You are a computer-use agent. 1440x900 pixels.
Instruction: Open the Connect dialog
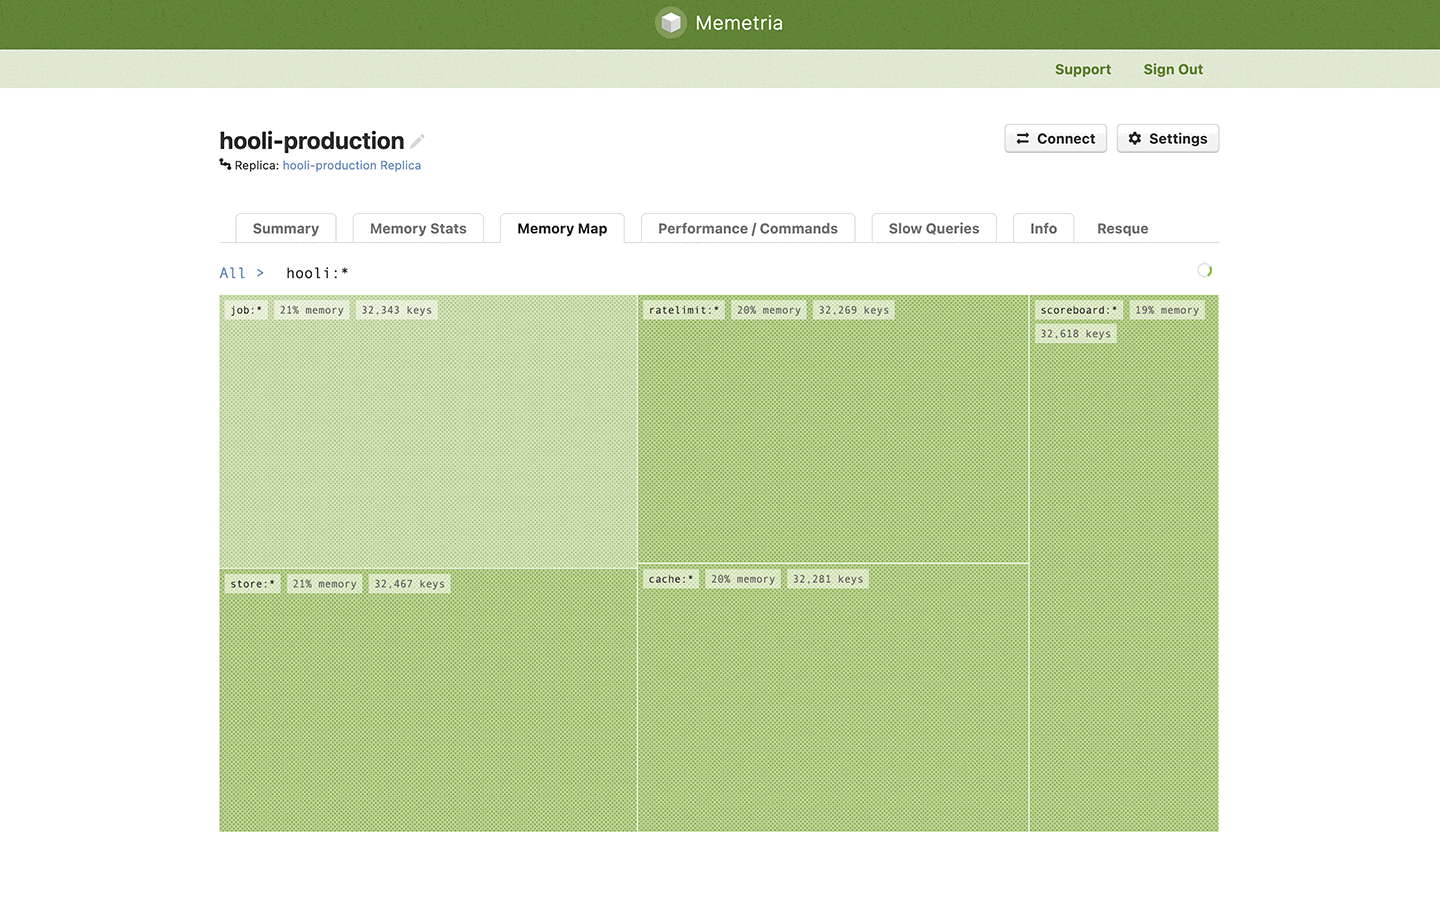pyautogui.click(x=1055, y=139)
